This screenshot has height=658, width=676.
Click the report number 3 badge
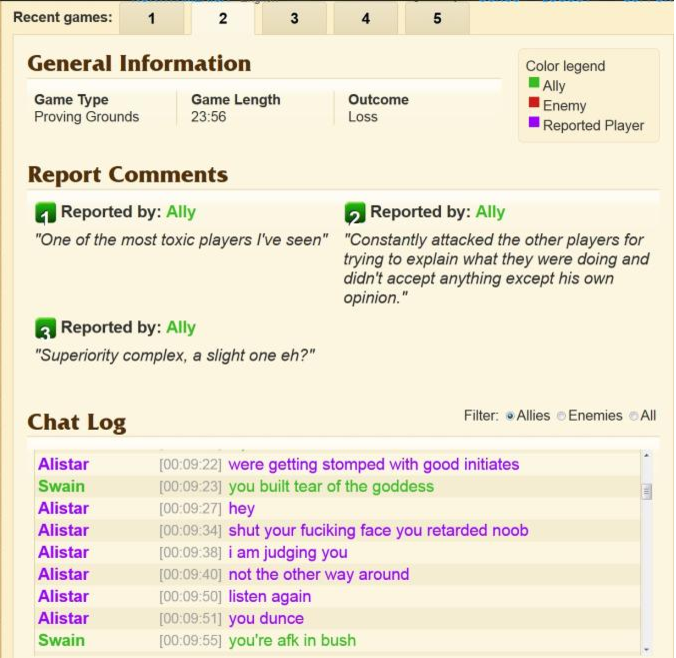[45, 328]
